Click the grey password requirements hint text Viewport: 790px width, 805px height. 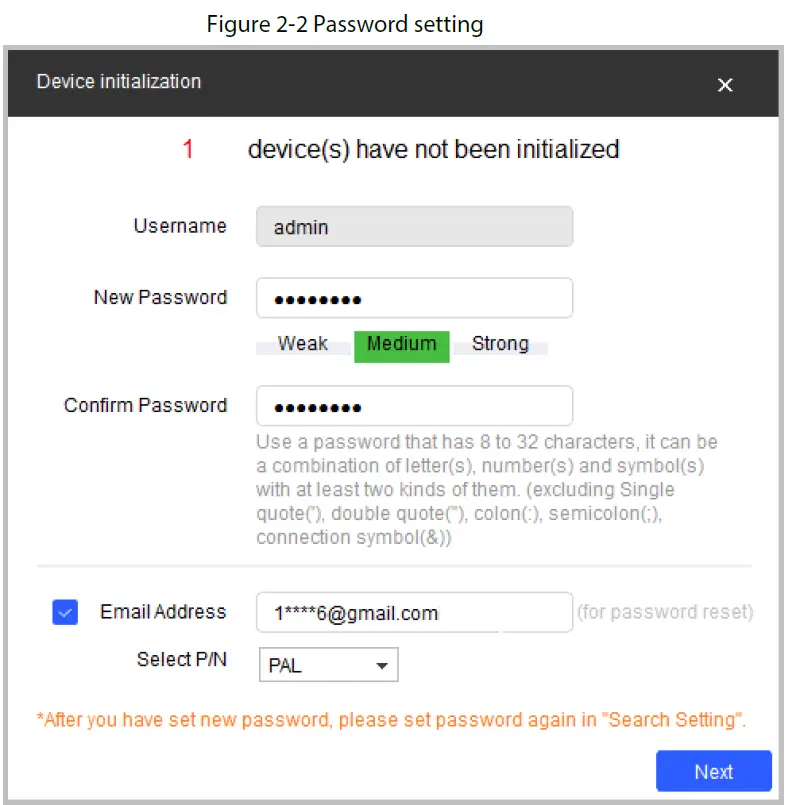click(x=487, y=490)
